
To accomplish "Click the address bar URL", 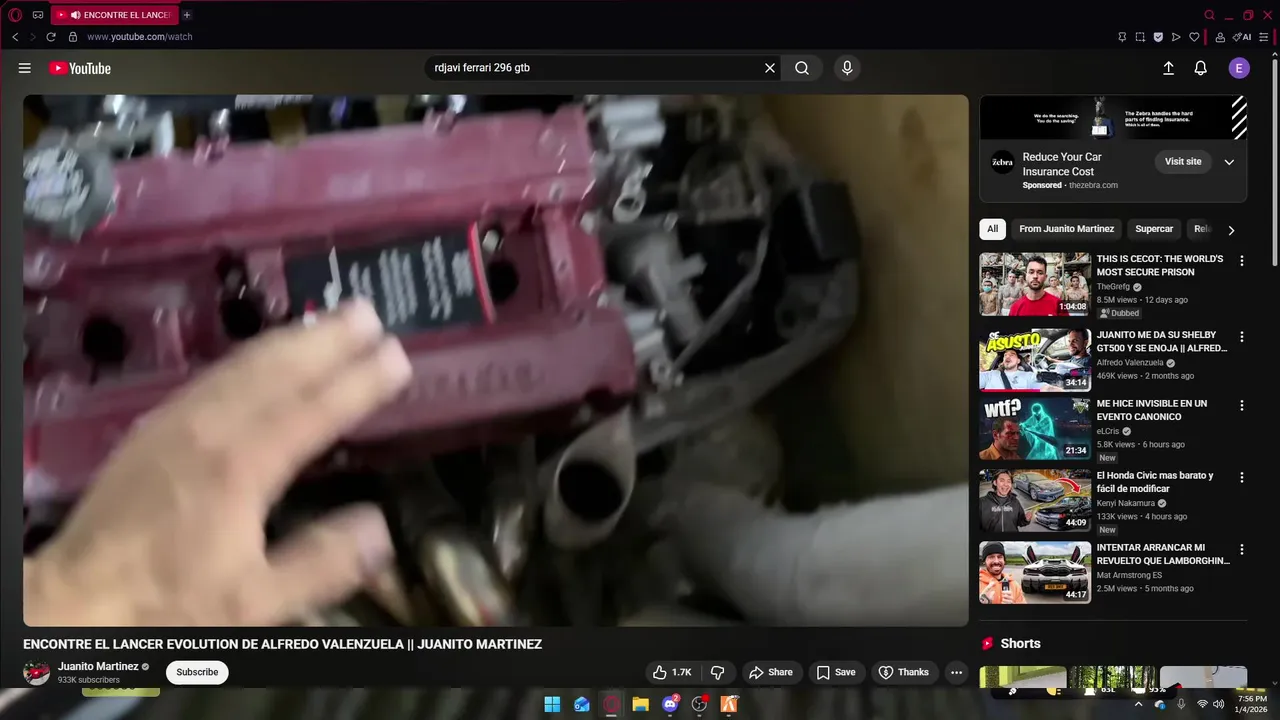I will pos(140,37).
